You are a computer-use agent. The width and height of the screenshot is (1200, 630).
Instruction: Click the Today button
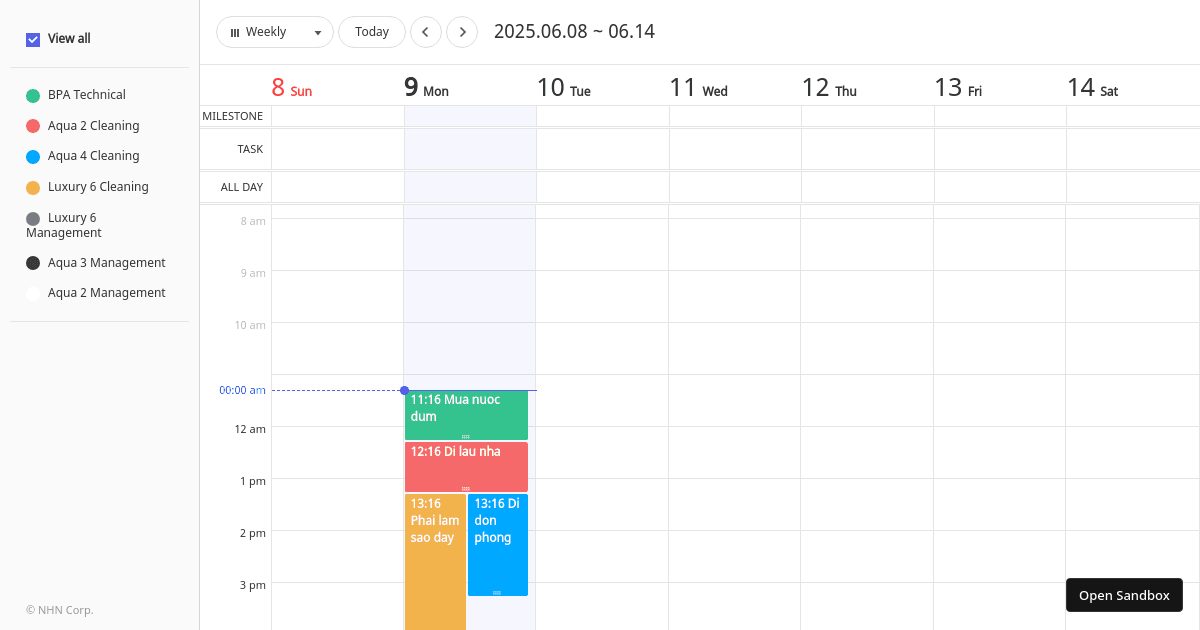point(372,31)
